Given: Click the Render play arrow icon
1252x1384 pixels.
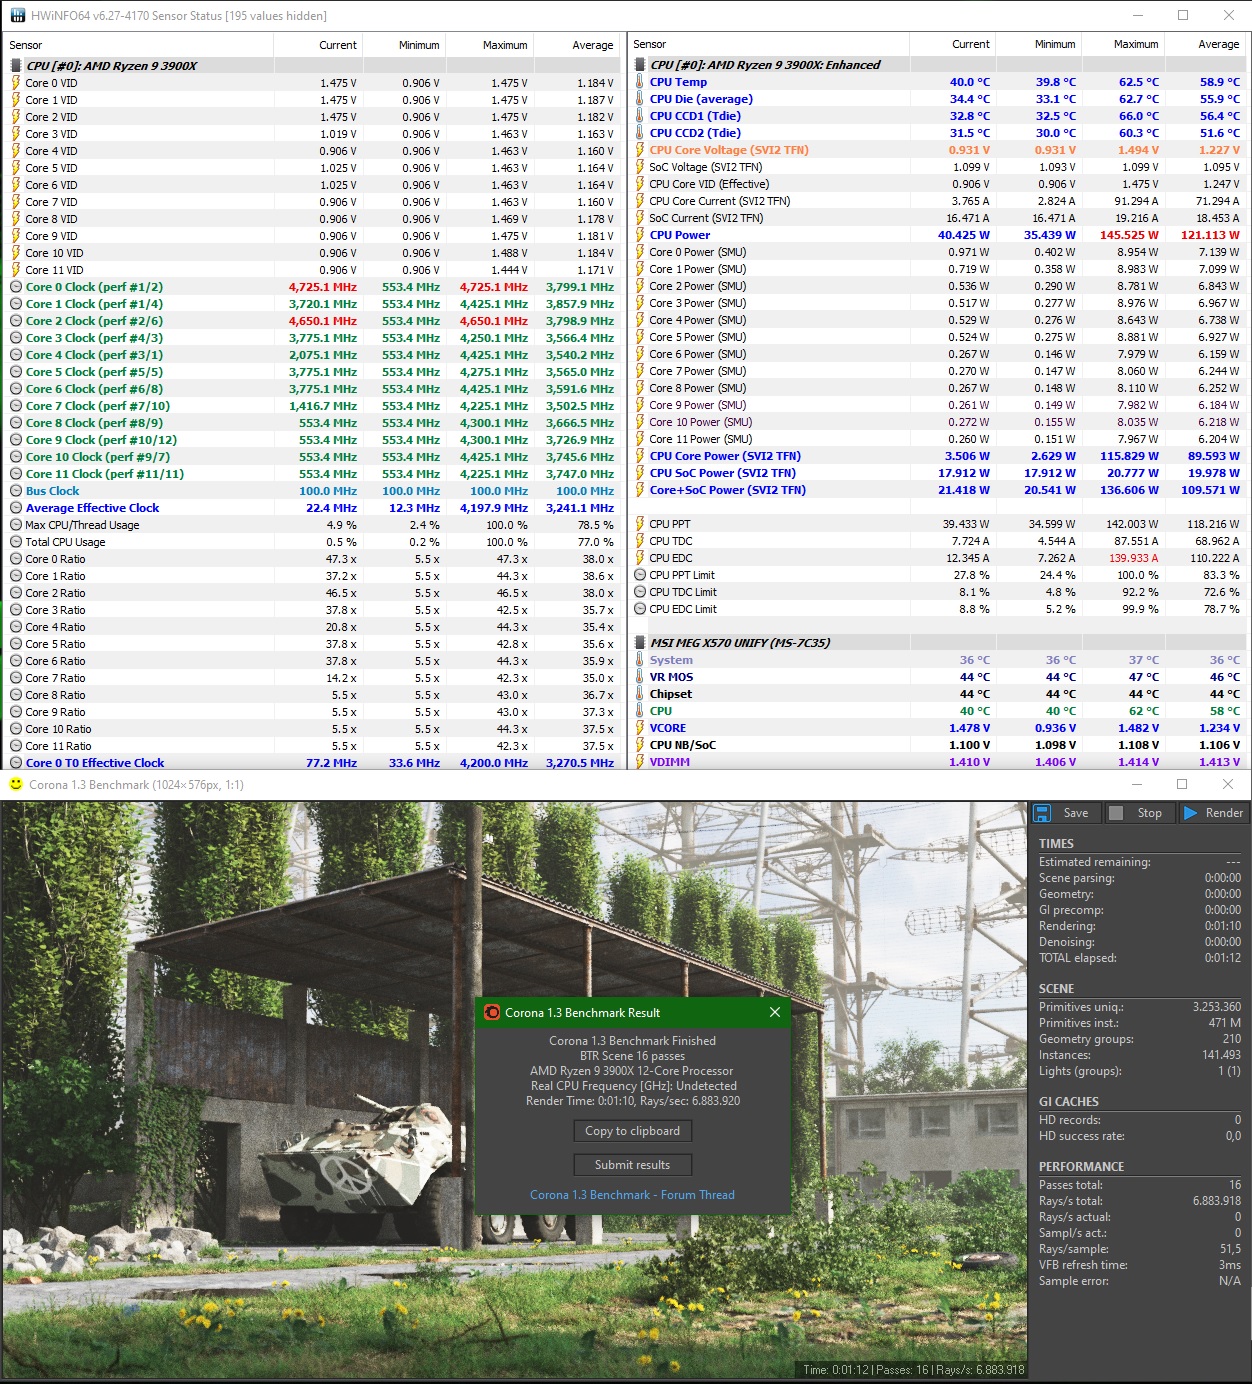Looking at the screenshot, I should pos(1190,813).
